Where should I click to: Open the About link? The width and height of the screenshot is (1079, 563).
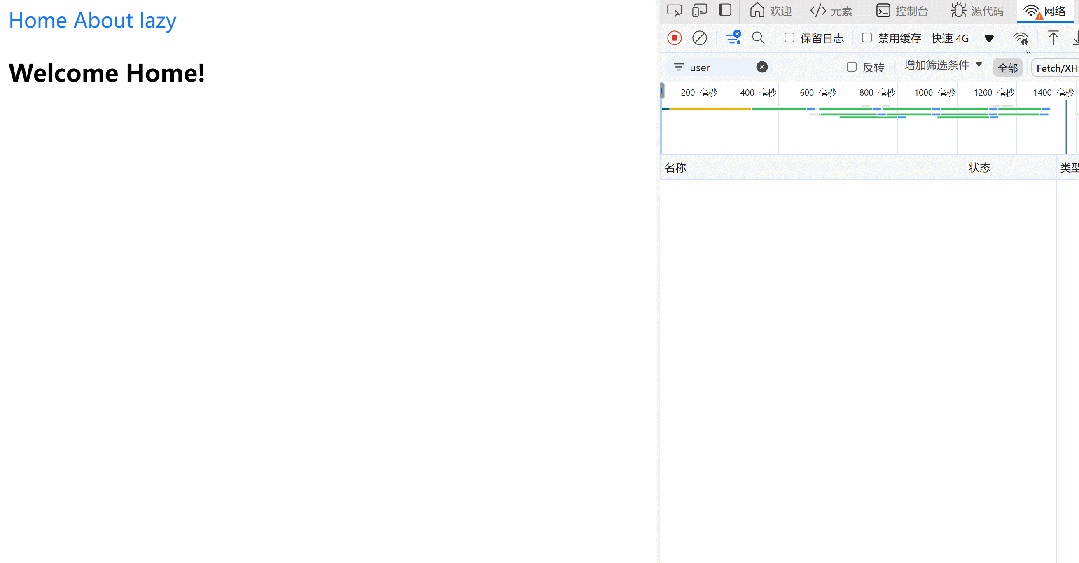click(103, 21)
